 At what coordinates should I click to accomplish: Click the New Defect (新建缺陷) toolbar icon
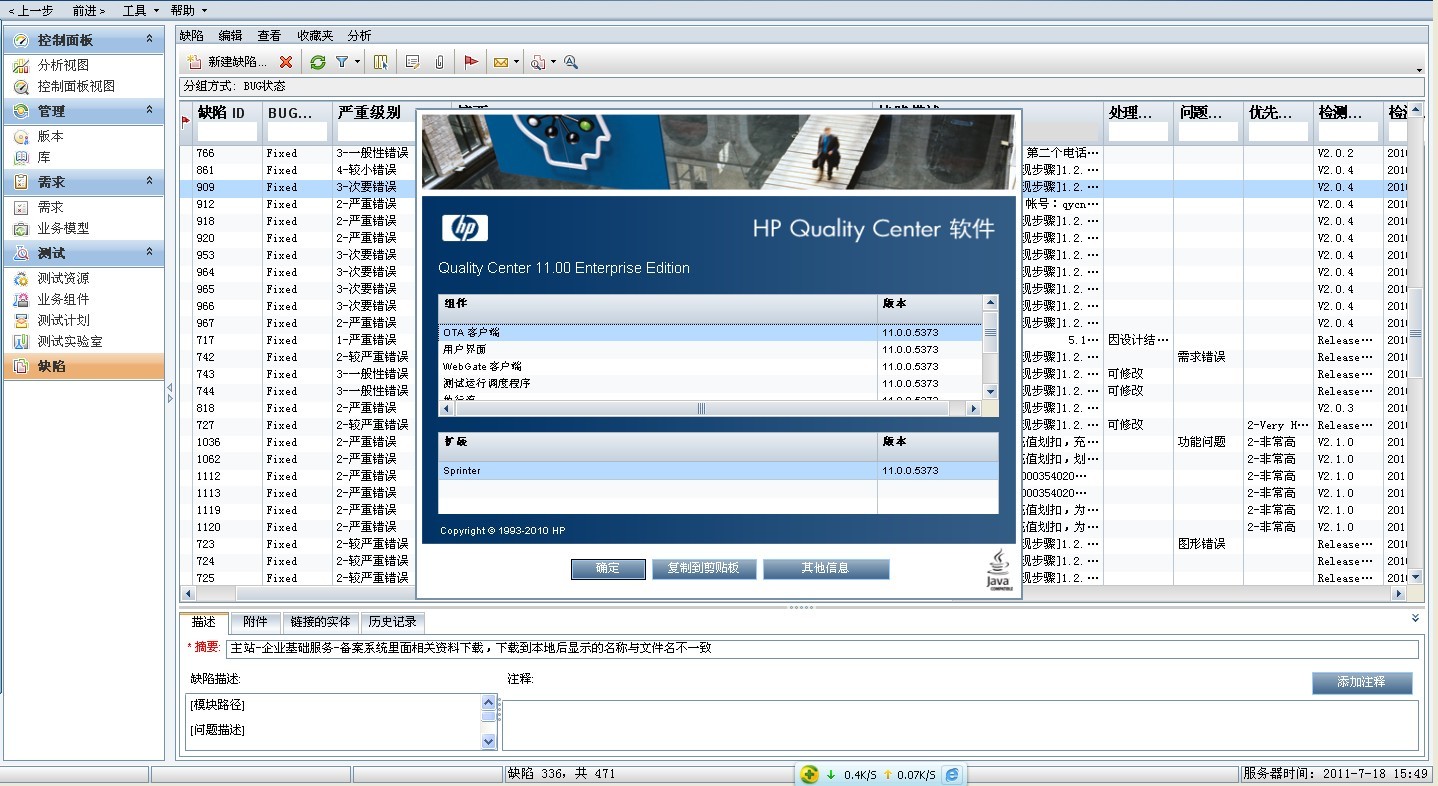click(x=195, y=62)
